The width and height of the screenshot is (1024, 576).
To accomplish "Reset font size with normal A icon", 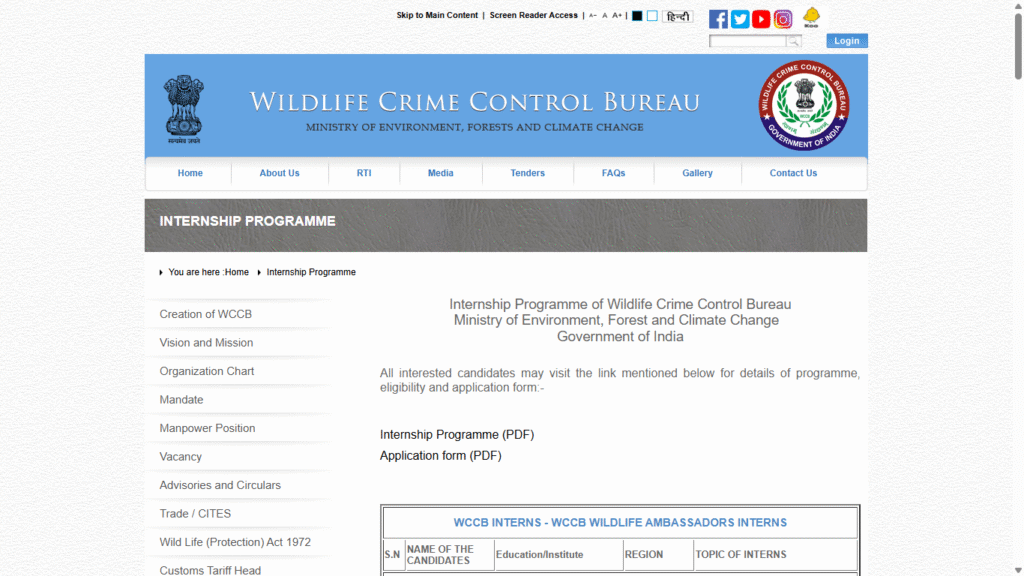I will coord(605,16).
